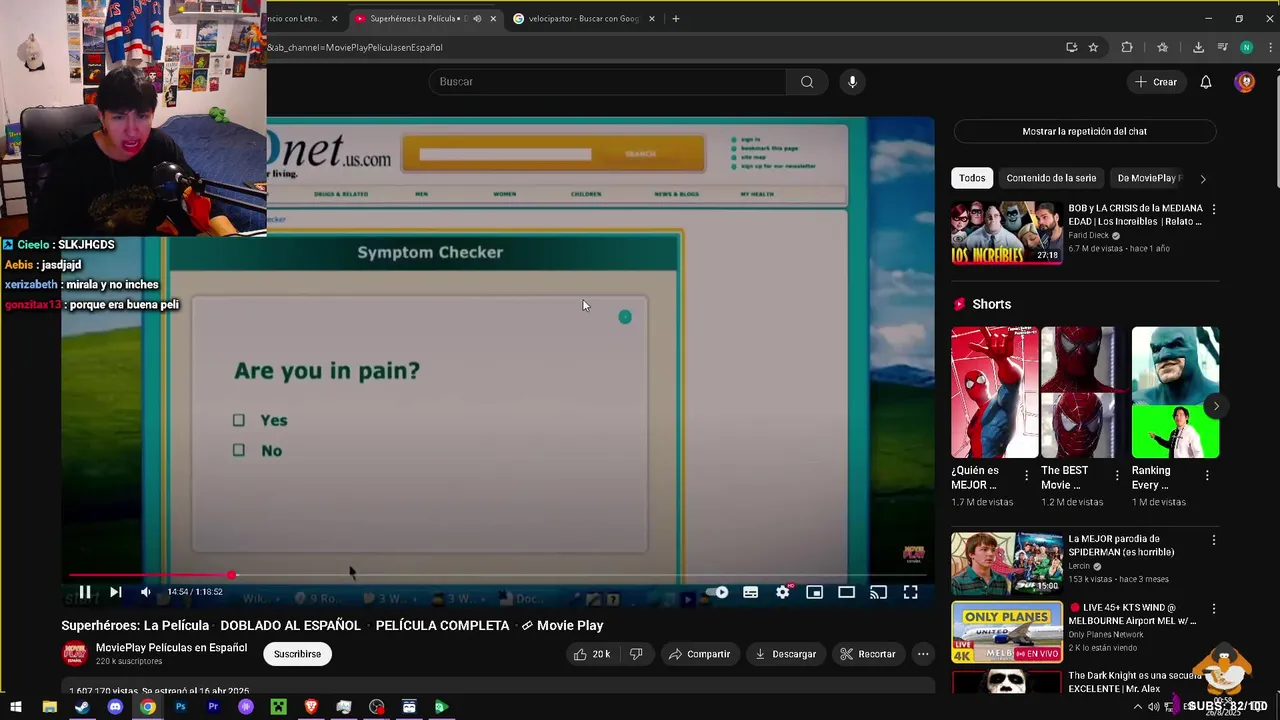Open a new browser tab
Viewport: 1280px width, 720px height.
click(x=676, y=18)
